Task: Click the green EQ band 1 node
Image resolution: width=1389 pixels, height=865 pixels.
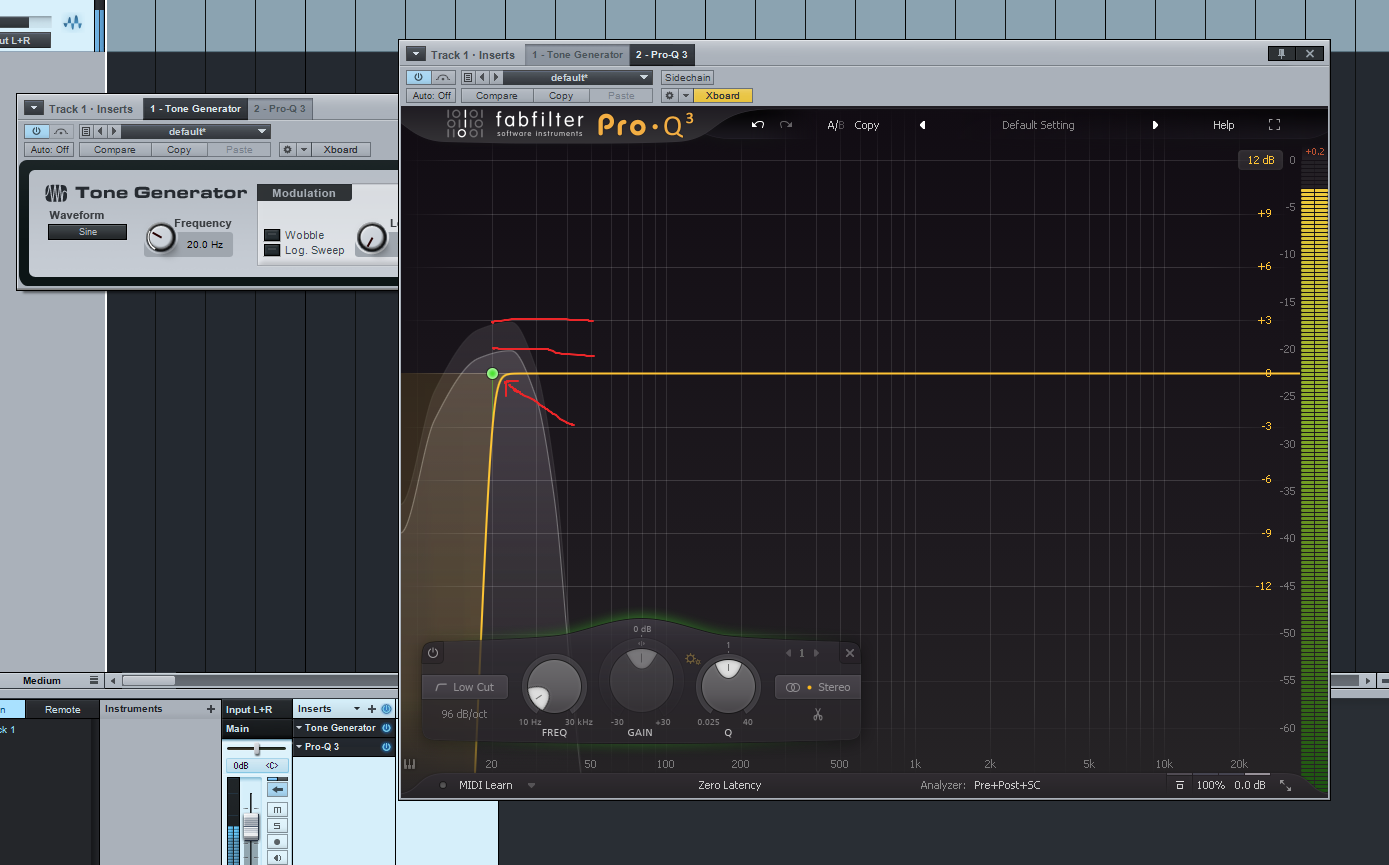Action: [492, 373]
